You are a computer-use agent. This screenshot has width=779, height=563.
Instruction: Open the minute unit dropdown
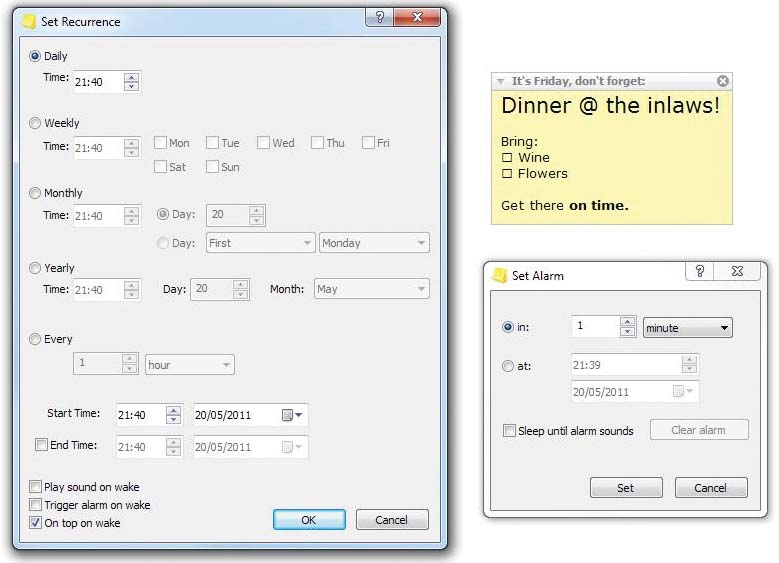pyautogui.click(x=688, y=327)
